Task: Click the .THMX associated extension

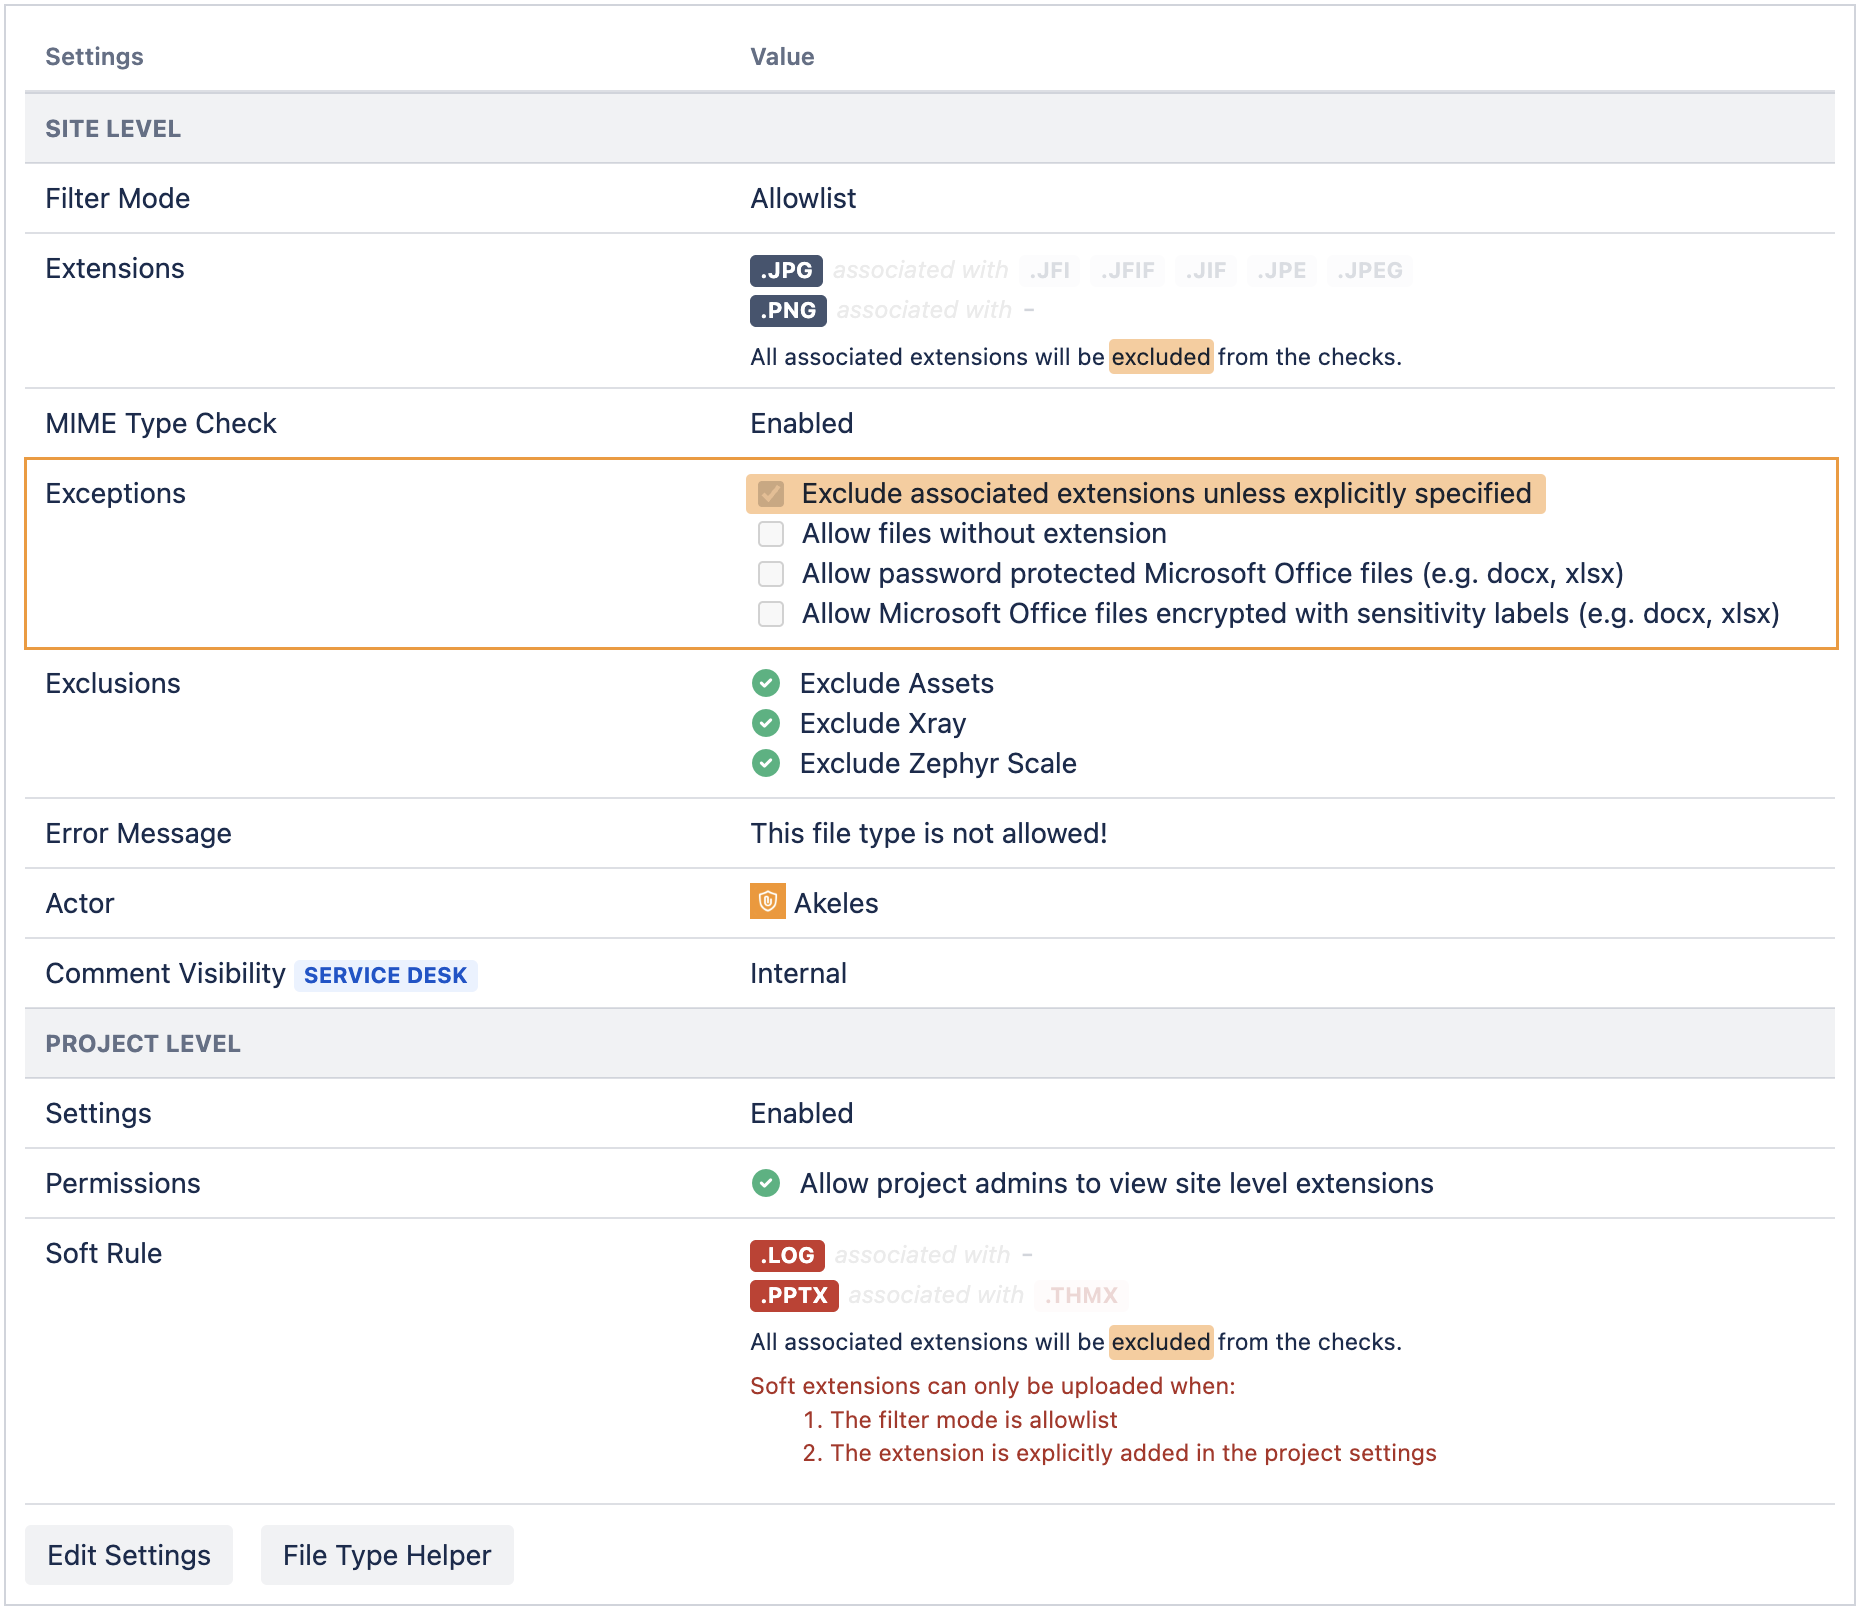Action: tap(1079, 1296)
